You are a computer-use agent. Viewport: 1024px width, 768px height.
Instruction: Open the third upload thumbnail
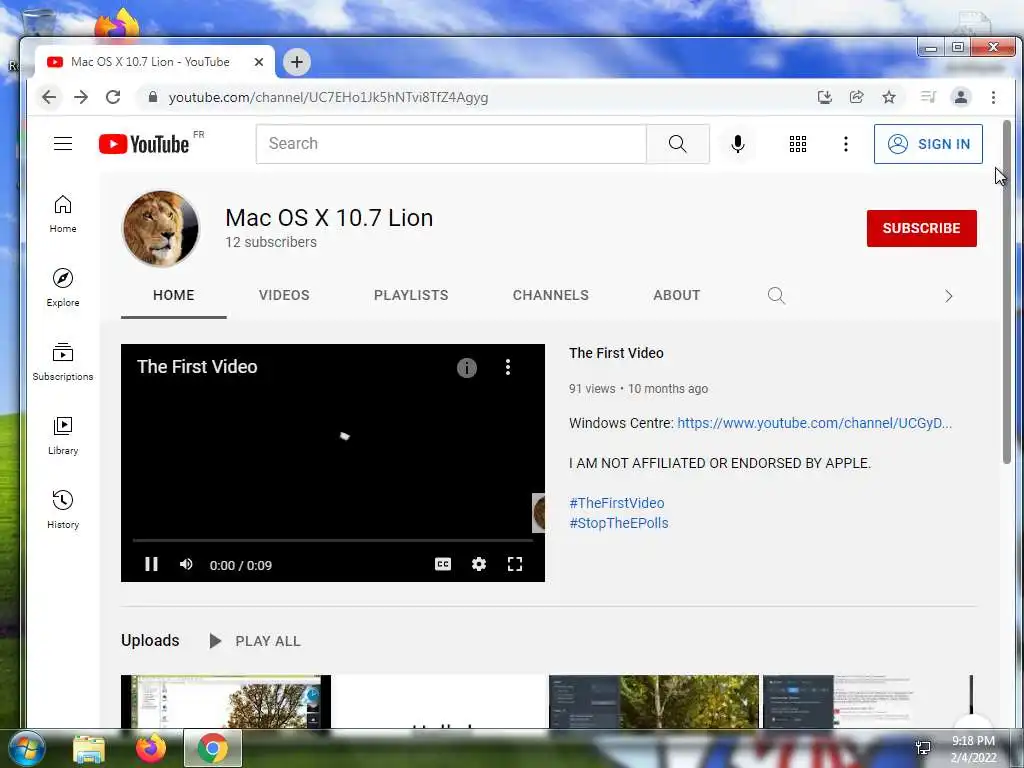[654, 701]
